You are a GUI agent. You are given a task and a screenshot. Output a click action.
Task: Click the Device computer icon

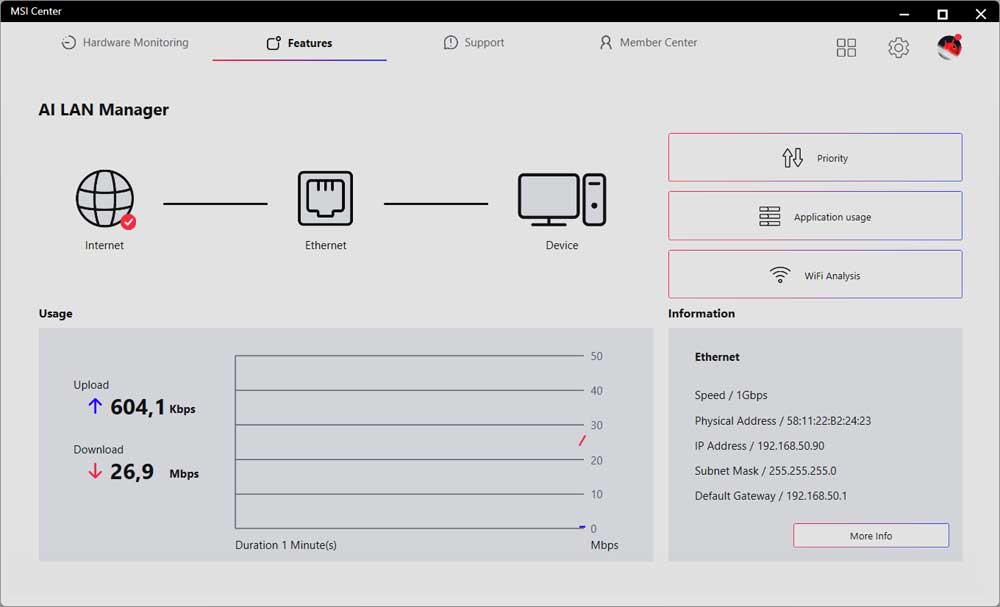pyautogui.click(x=561, y=199)
